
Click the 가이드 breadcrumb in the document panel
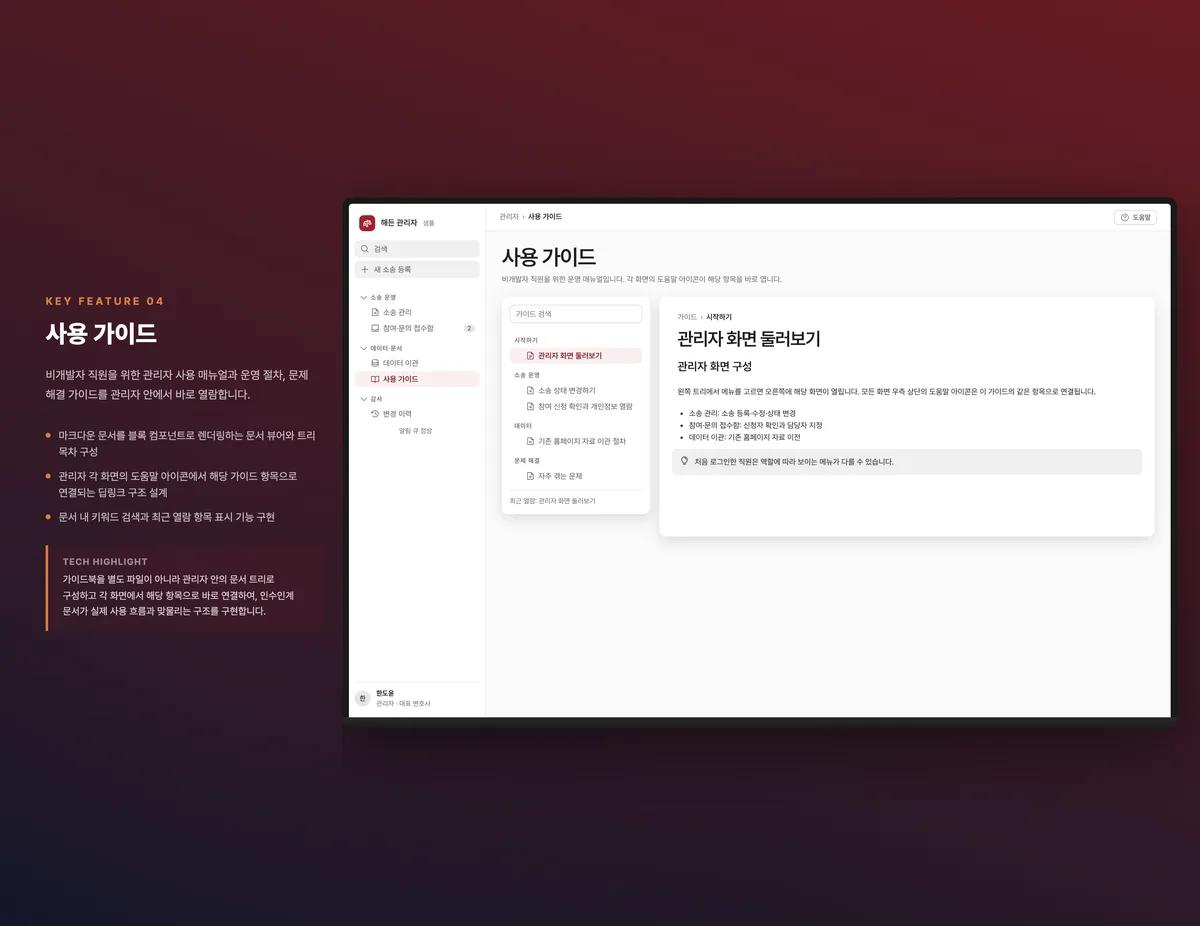pos(687,317)
